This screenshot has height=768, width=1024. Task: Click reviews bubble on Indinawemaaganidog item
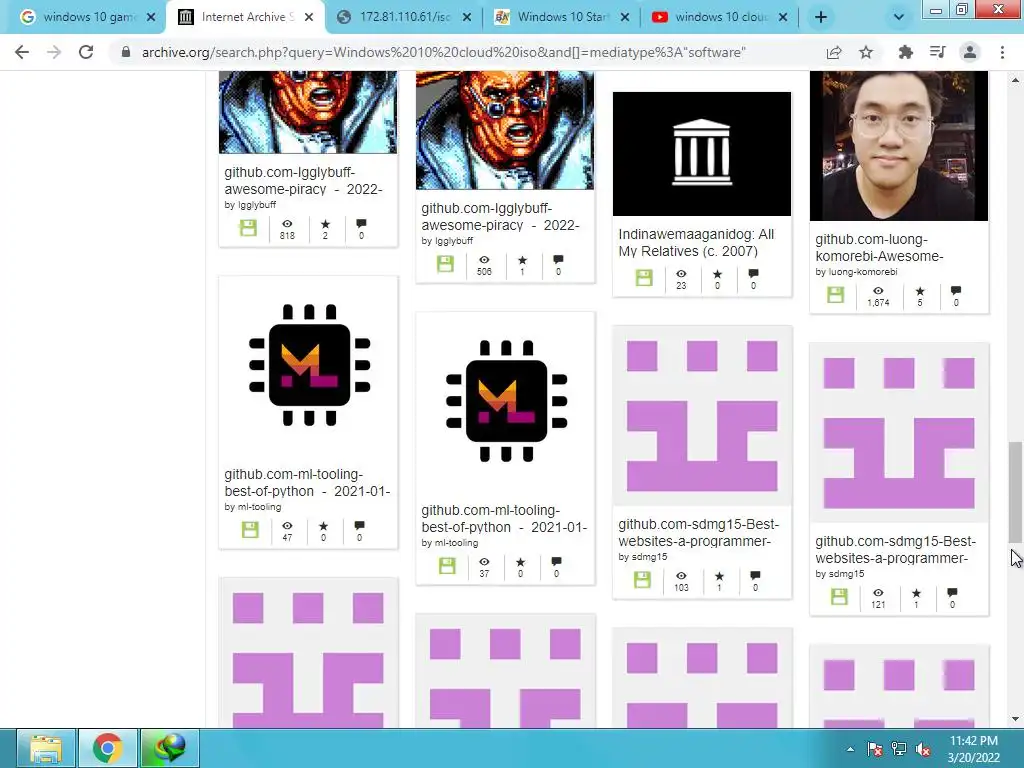coord(753,273)
